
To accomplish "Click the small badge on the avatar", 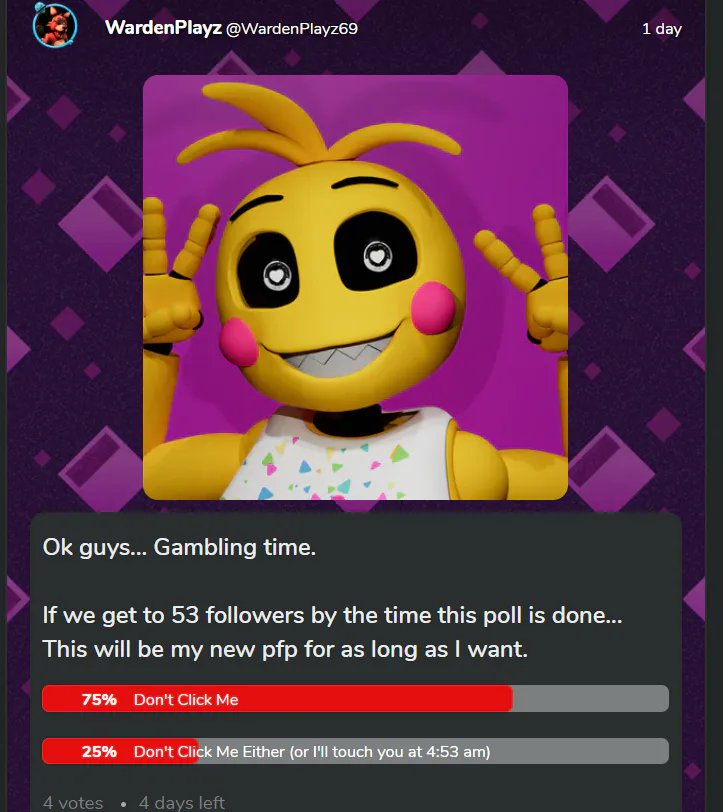I will tap(39, 7).
